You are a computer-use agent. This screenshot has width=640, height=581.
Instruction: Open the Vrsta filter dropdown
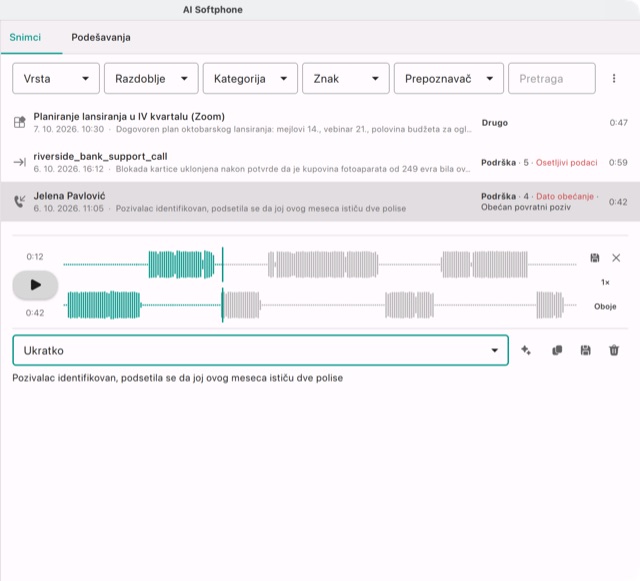[x=56, y=78]
